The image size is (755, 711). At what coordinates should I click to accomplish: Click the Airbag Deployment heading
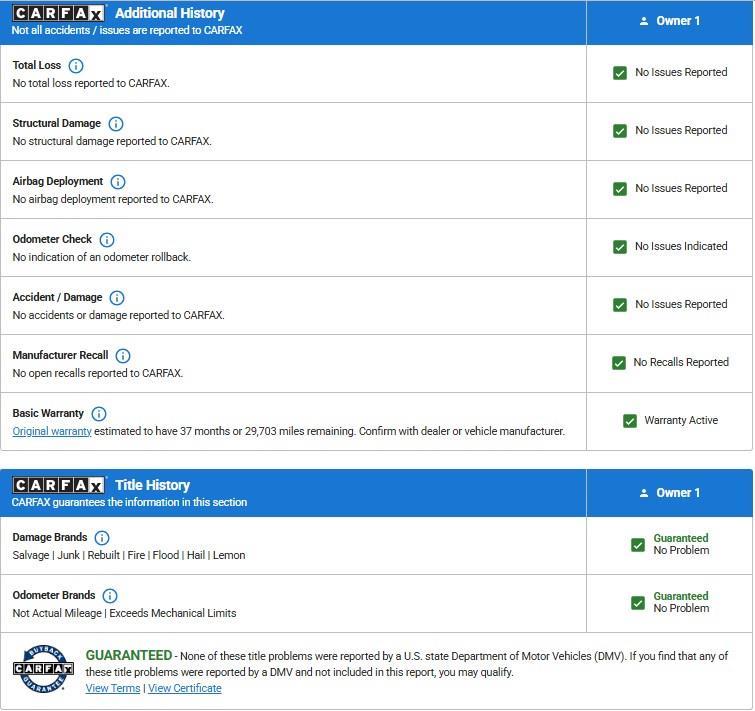pos(58,181)
